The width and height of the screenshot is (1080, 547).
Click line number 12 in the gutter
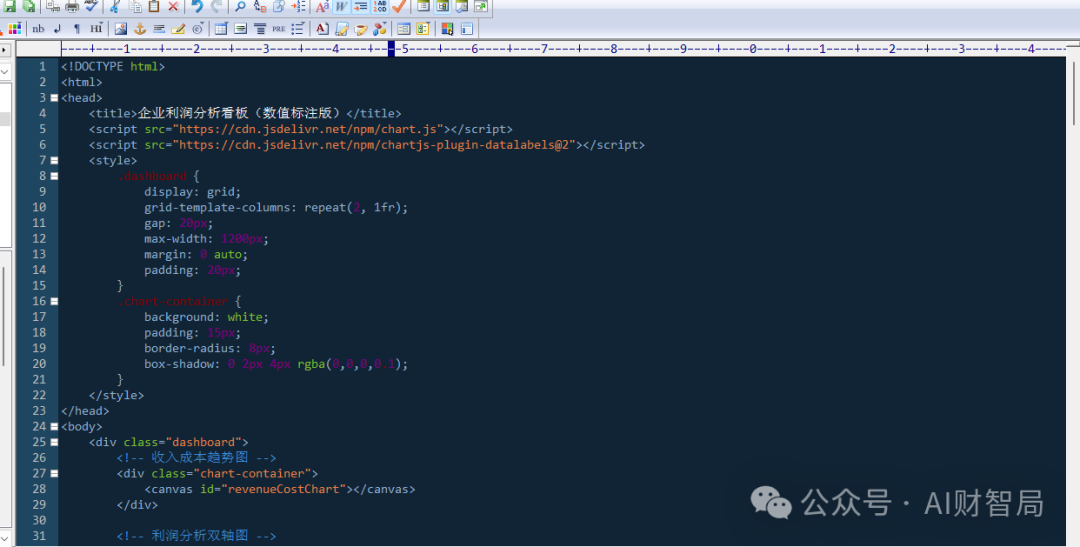(39, 238)
